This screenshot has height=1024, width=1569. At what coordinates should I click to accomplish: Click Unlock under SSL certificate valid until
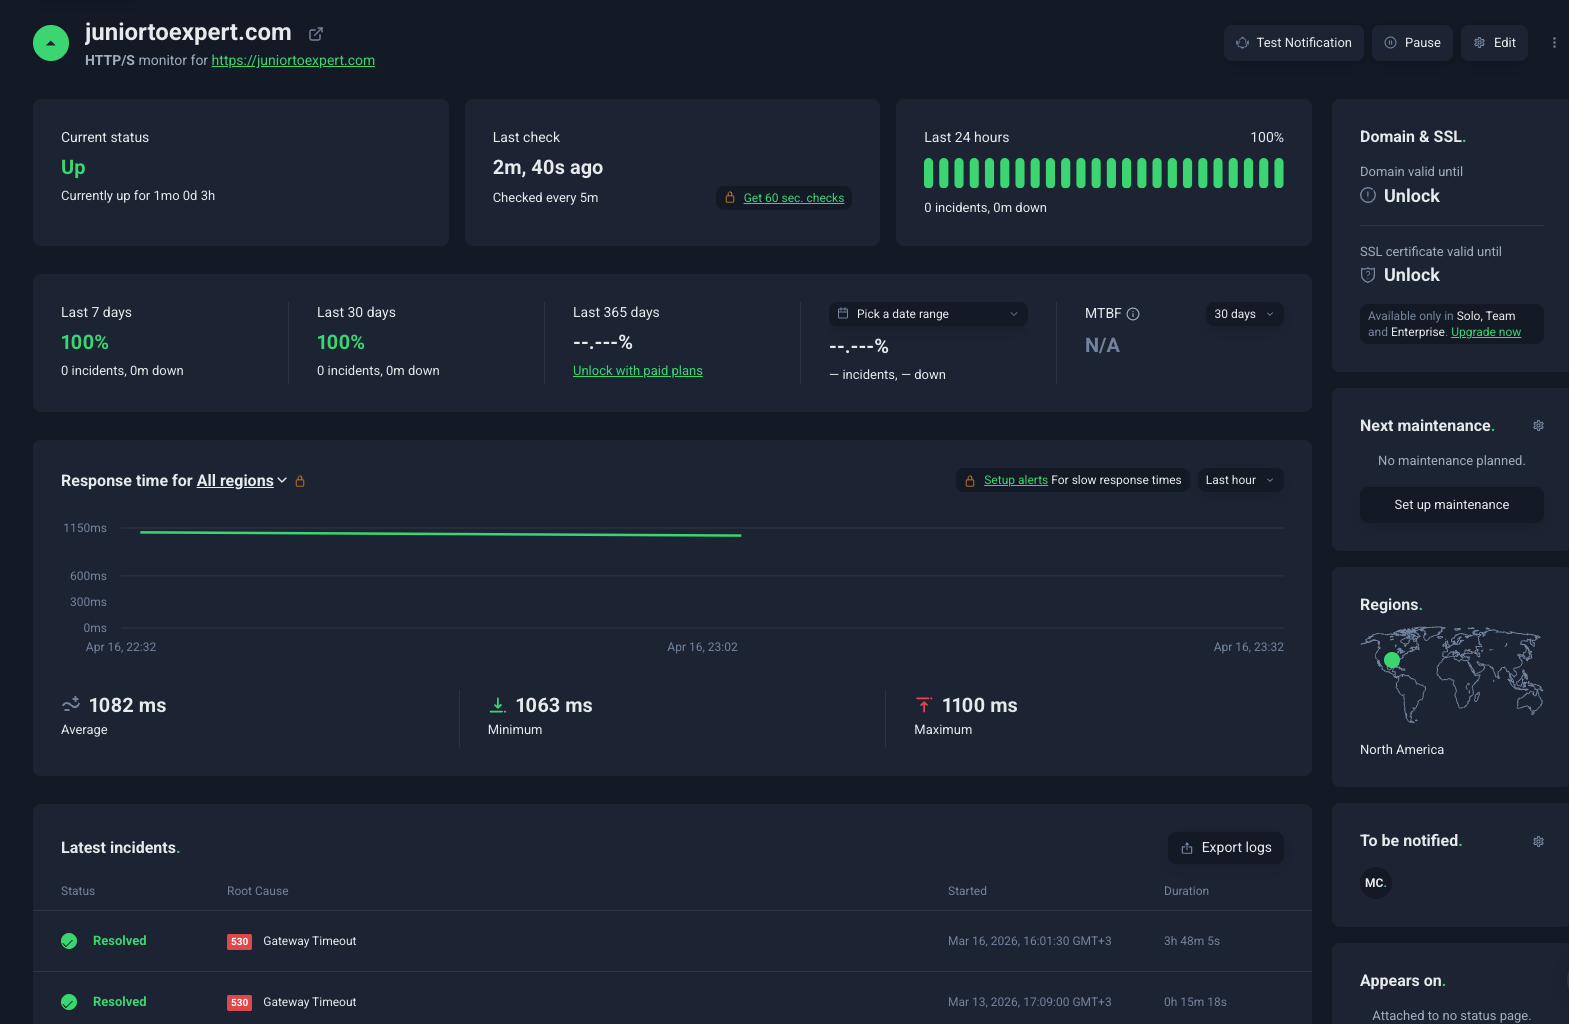[x=1411, y=275]
